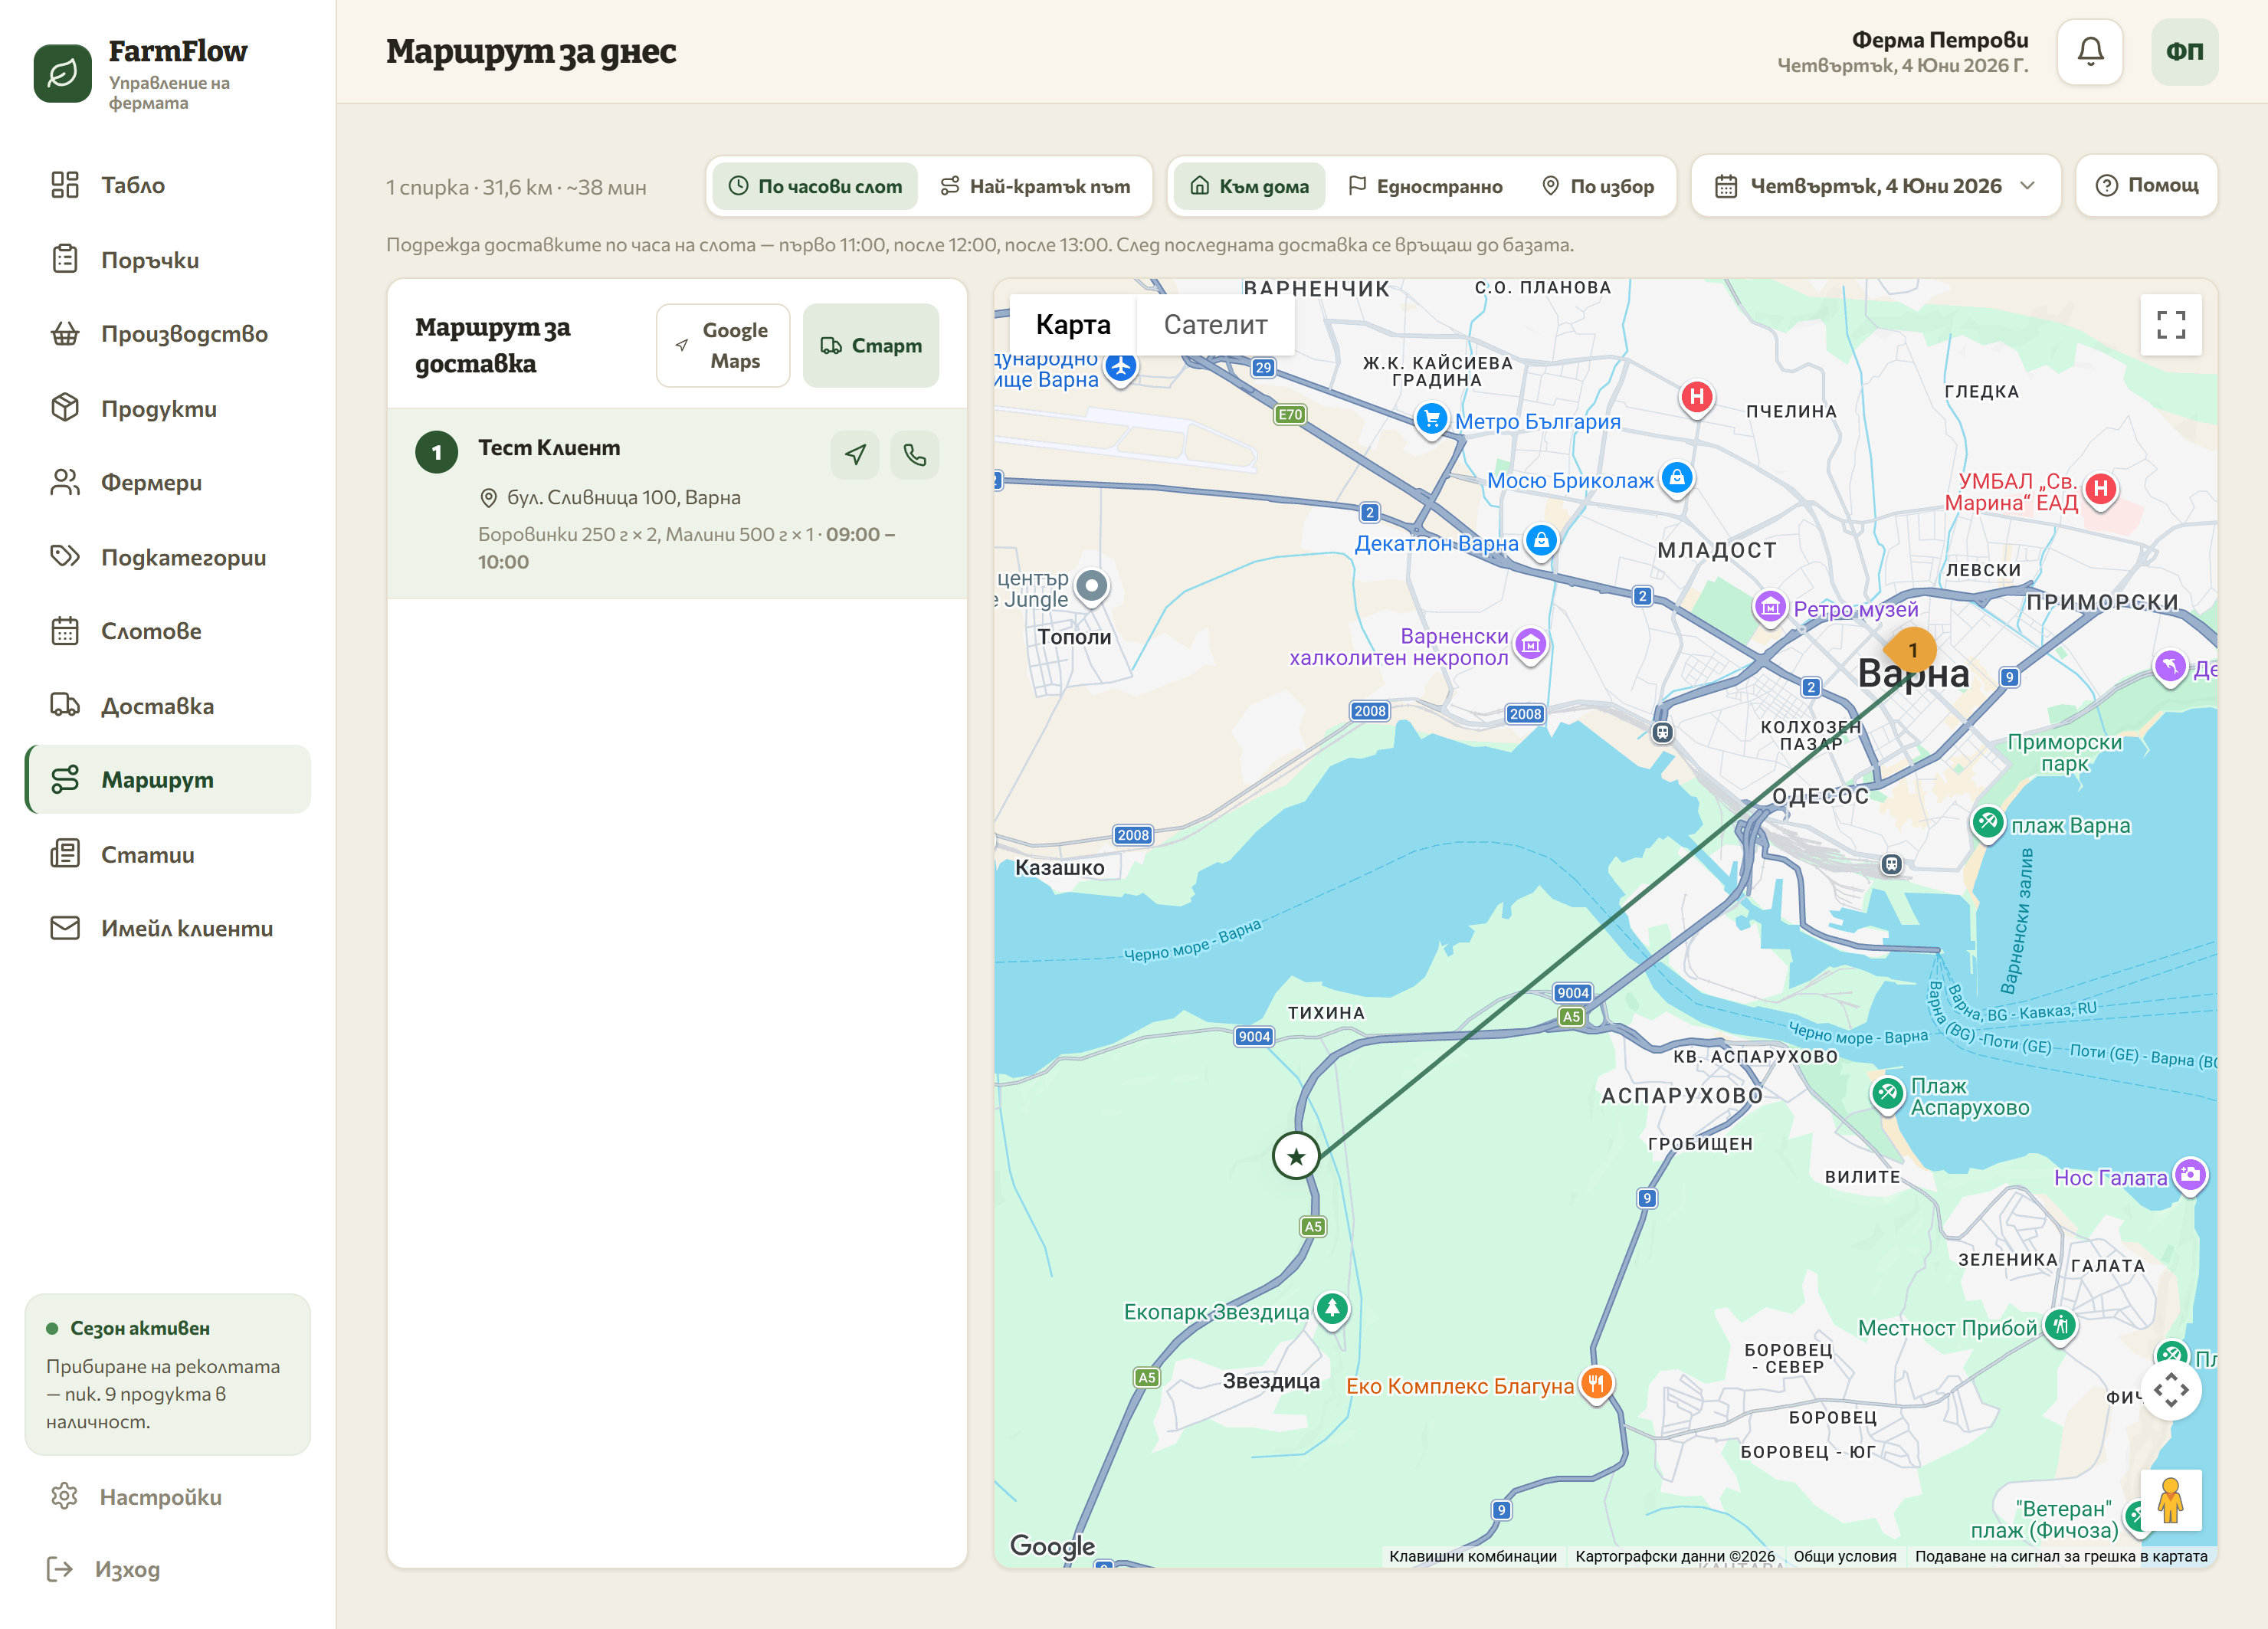Click Местност Прибой hiking pin

click(2060, 1325)
